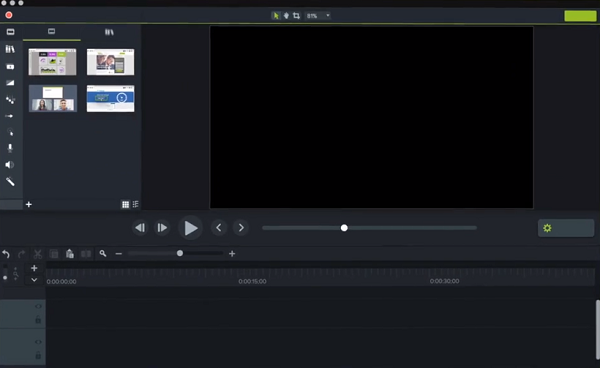The width and height of the screenshot is (600, 368).
Task: Click the green Share button
Action: coord(580,16)
